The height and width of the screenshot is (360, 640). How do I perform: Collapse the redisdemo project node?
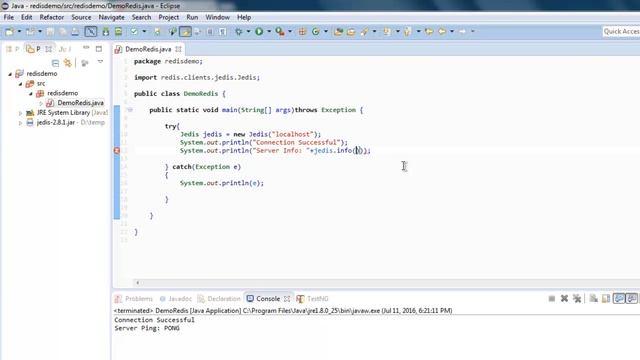point(10,74)
